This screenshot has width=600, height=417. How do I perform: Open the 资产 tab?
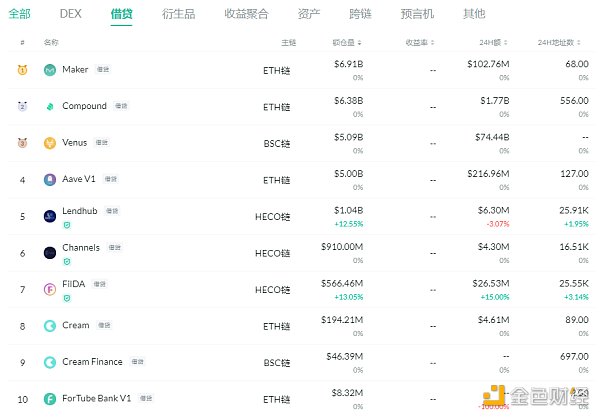[x=309, y=14]
